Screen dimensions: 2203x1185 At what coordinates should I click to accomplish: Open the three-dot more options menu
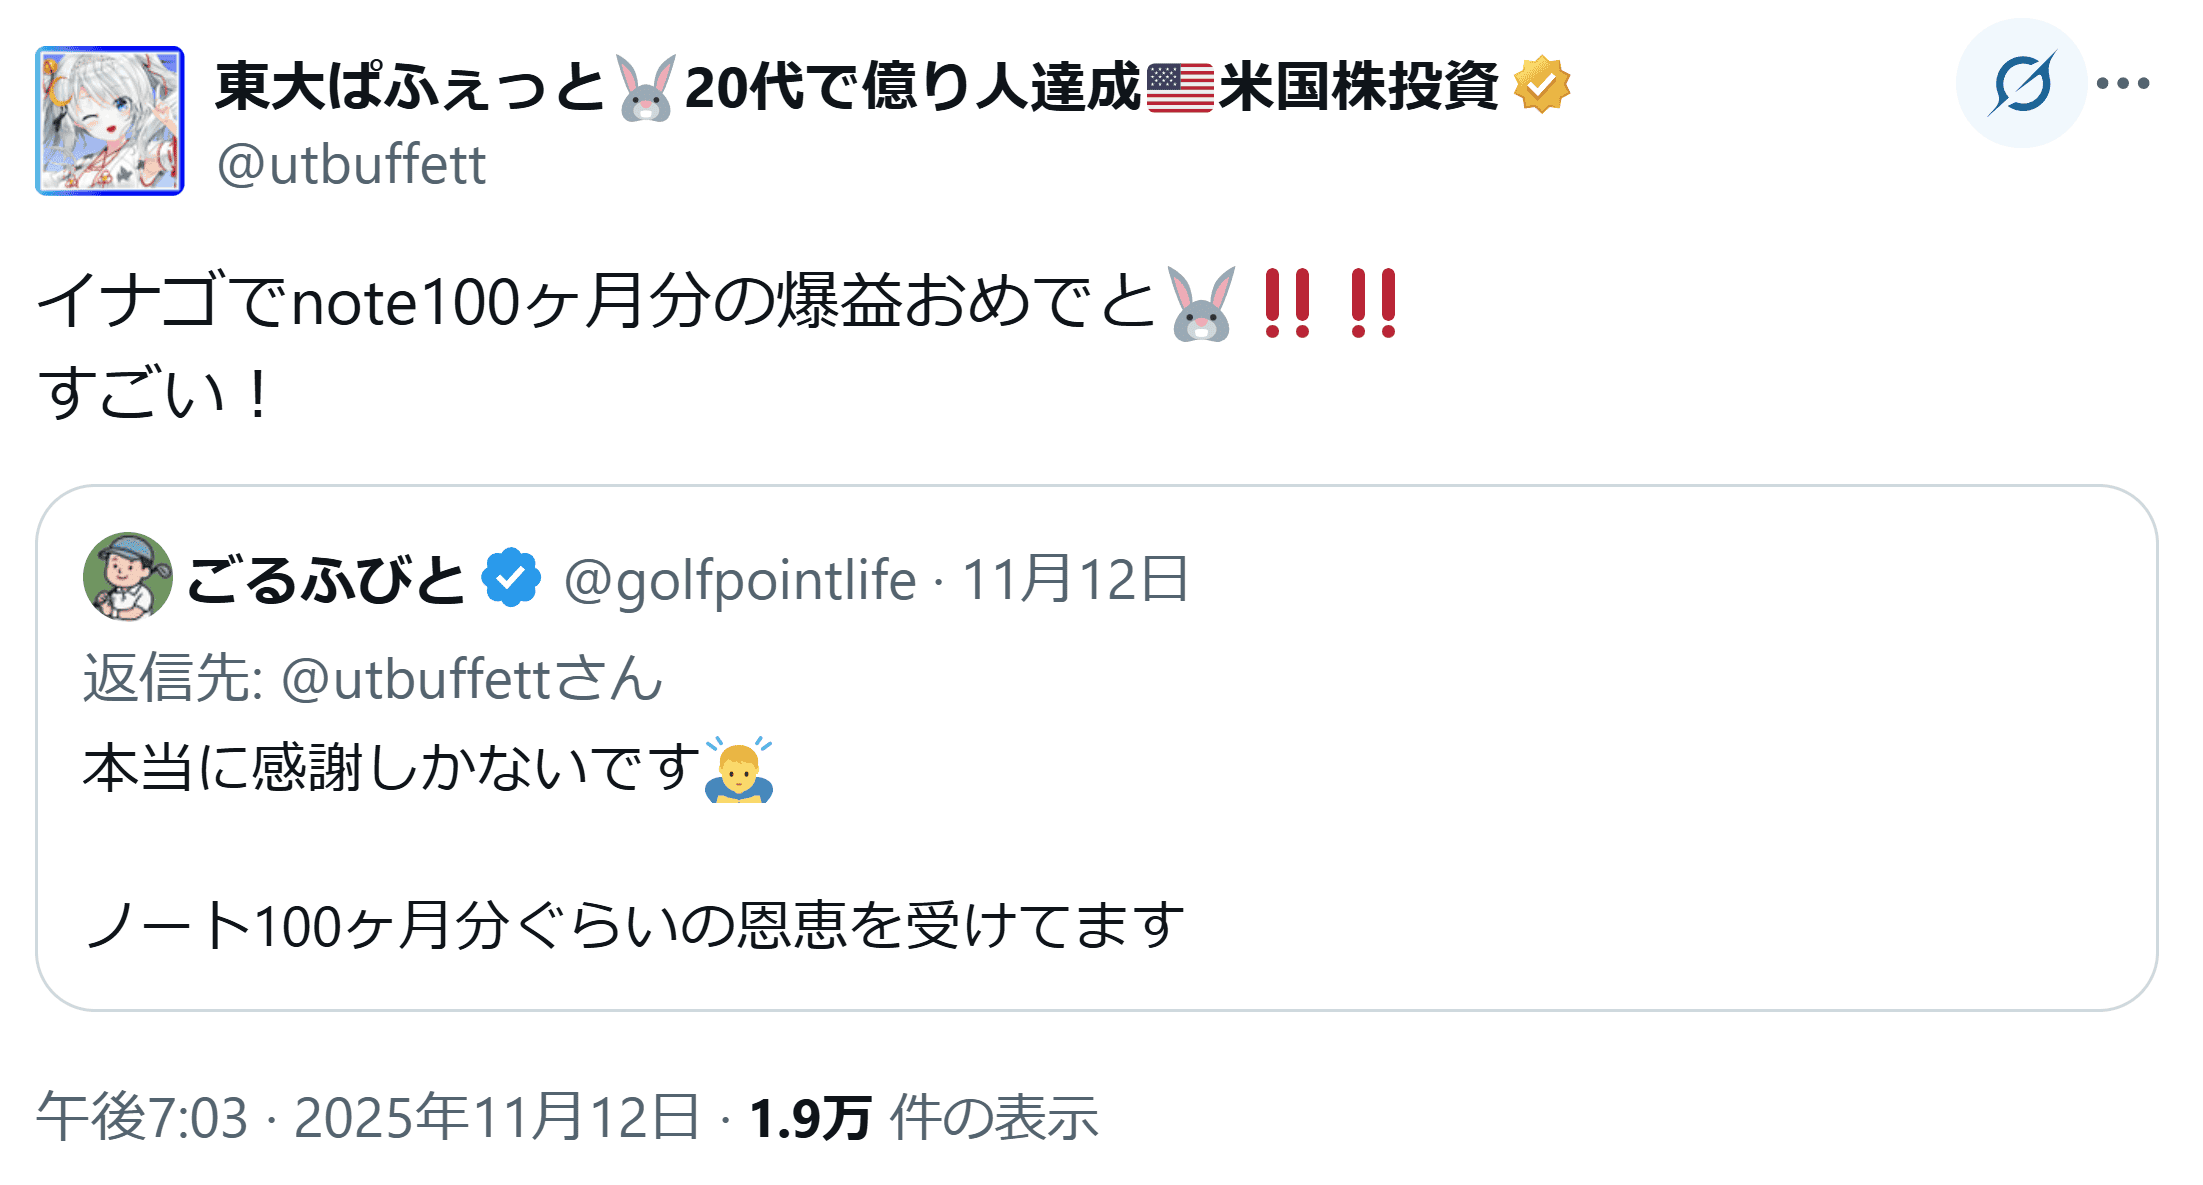(x=2123, y=84)
